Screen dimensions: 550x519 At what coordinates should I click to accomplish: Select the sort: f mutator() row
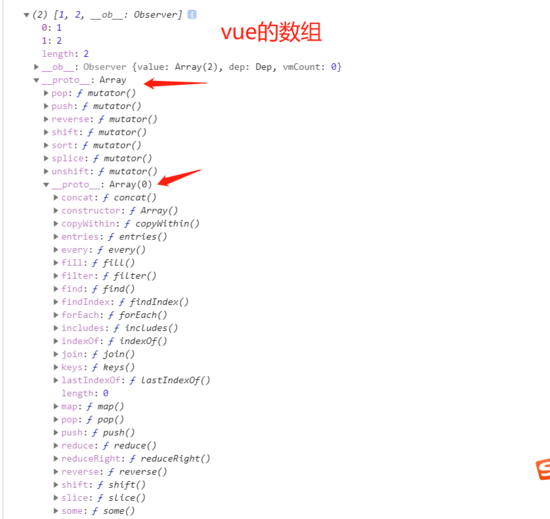click(92, 145)
